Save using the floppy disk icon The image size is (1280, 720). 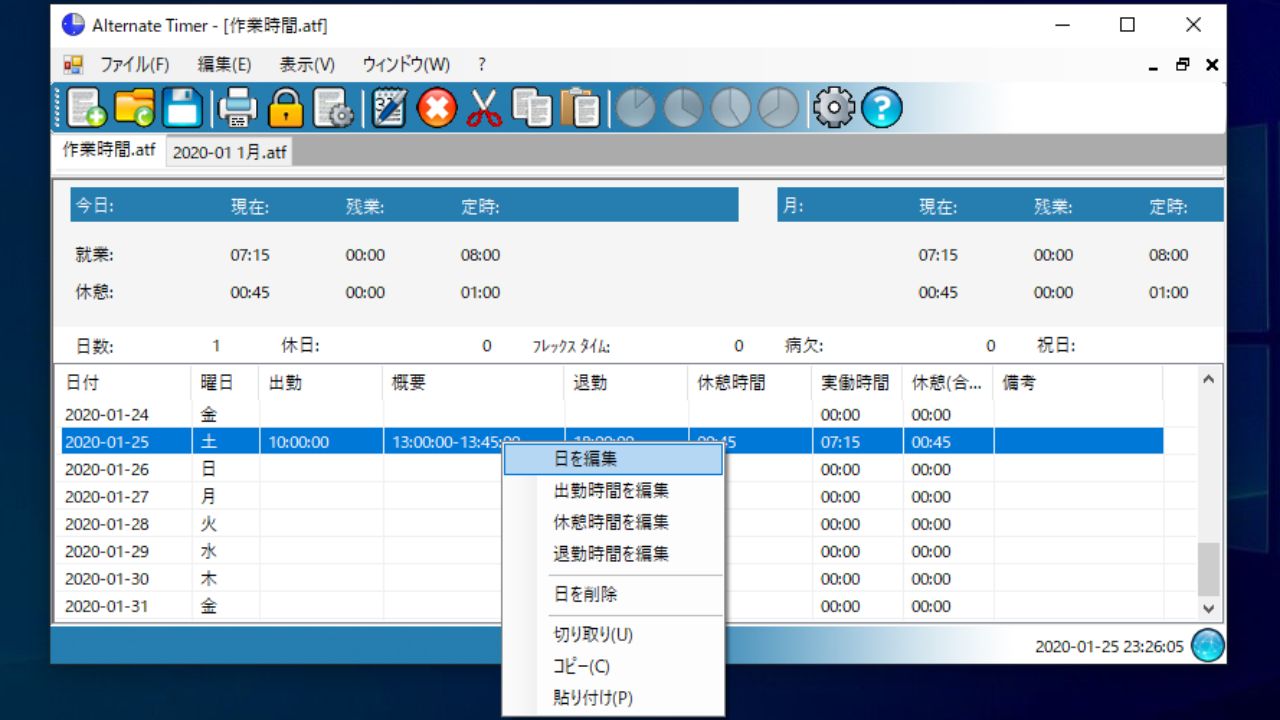pos(182,108)
